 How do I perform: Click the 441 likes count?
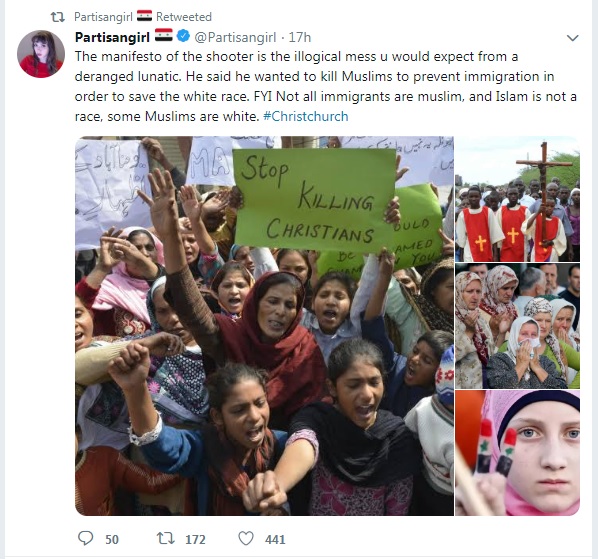(275, 539)
